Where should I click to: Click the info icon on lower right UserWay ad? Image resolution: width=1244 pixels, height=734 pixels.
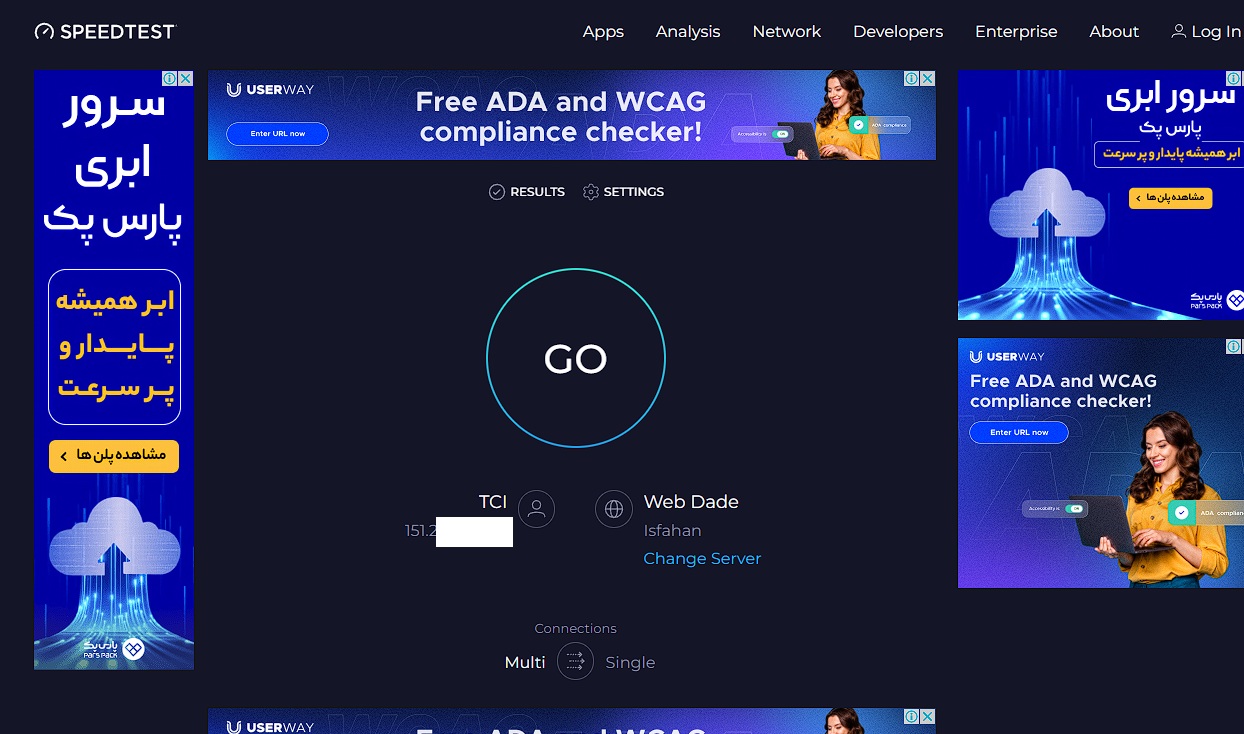click(1235, 346)
